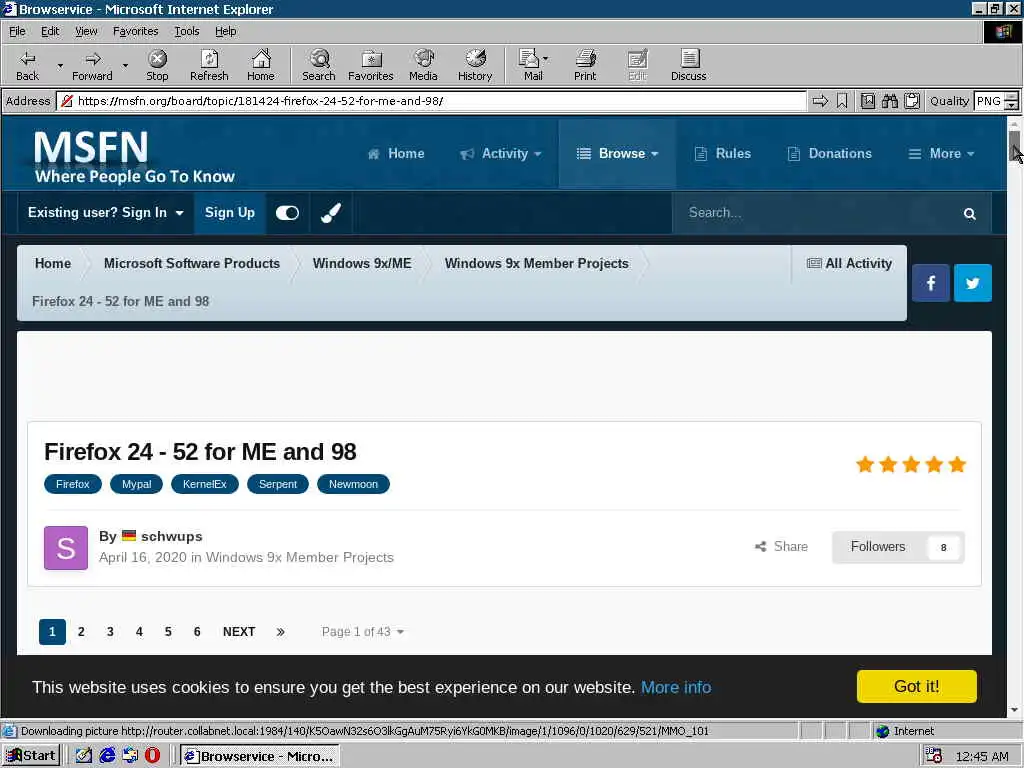Click the Back toolbar button
Image resolution: width=1024 pixels, height=768 pixels.
tap(27, 65)
